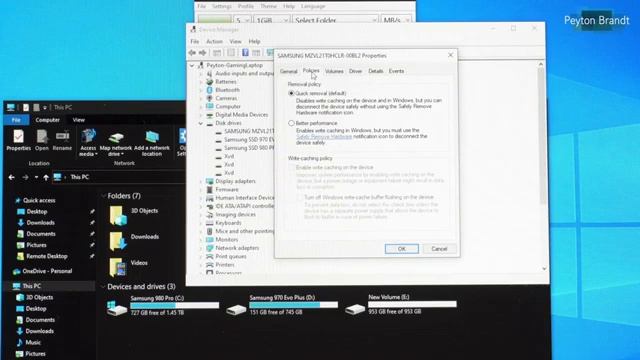Open Computer ribbon tab in File Explorer

click(x=47, y=120)
